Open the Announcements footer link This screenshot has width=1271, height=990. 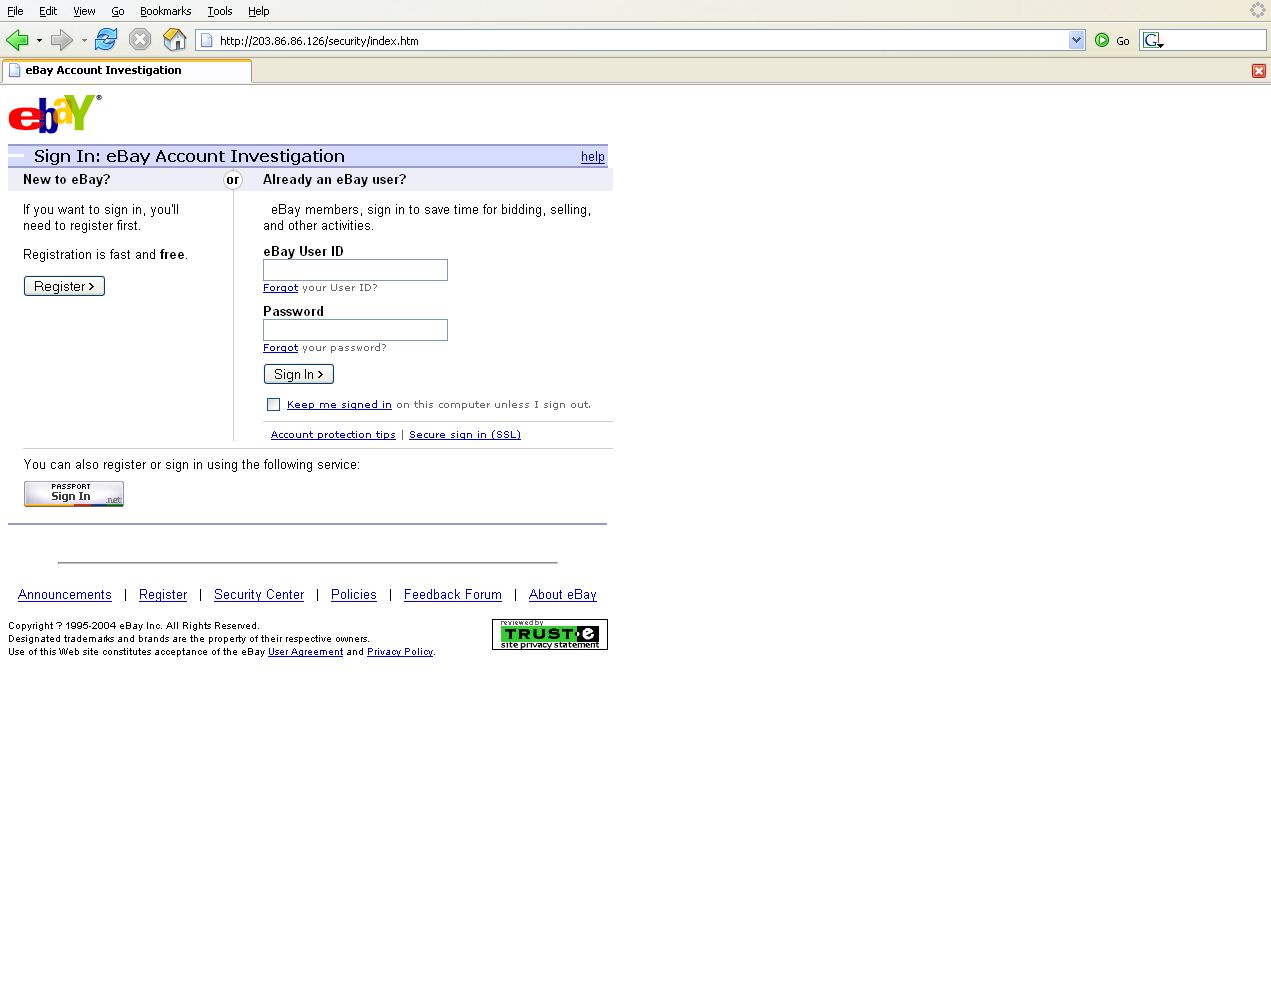click(65, 595)
